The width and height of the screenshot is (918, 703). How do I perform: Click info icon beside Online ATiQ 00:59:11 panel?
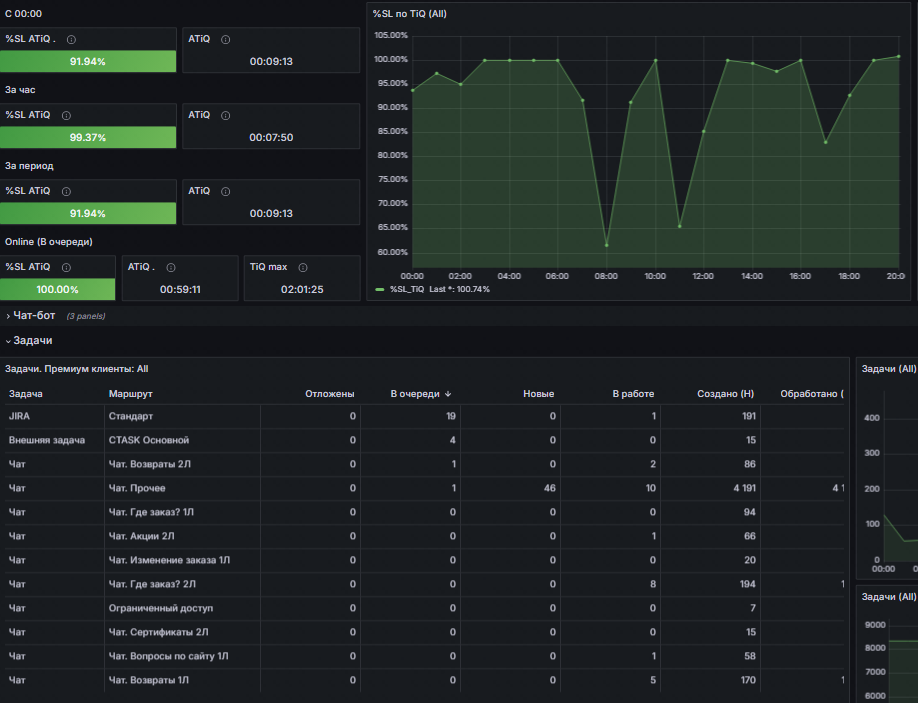(x=171, y=268)
